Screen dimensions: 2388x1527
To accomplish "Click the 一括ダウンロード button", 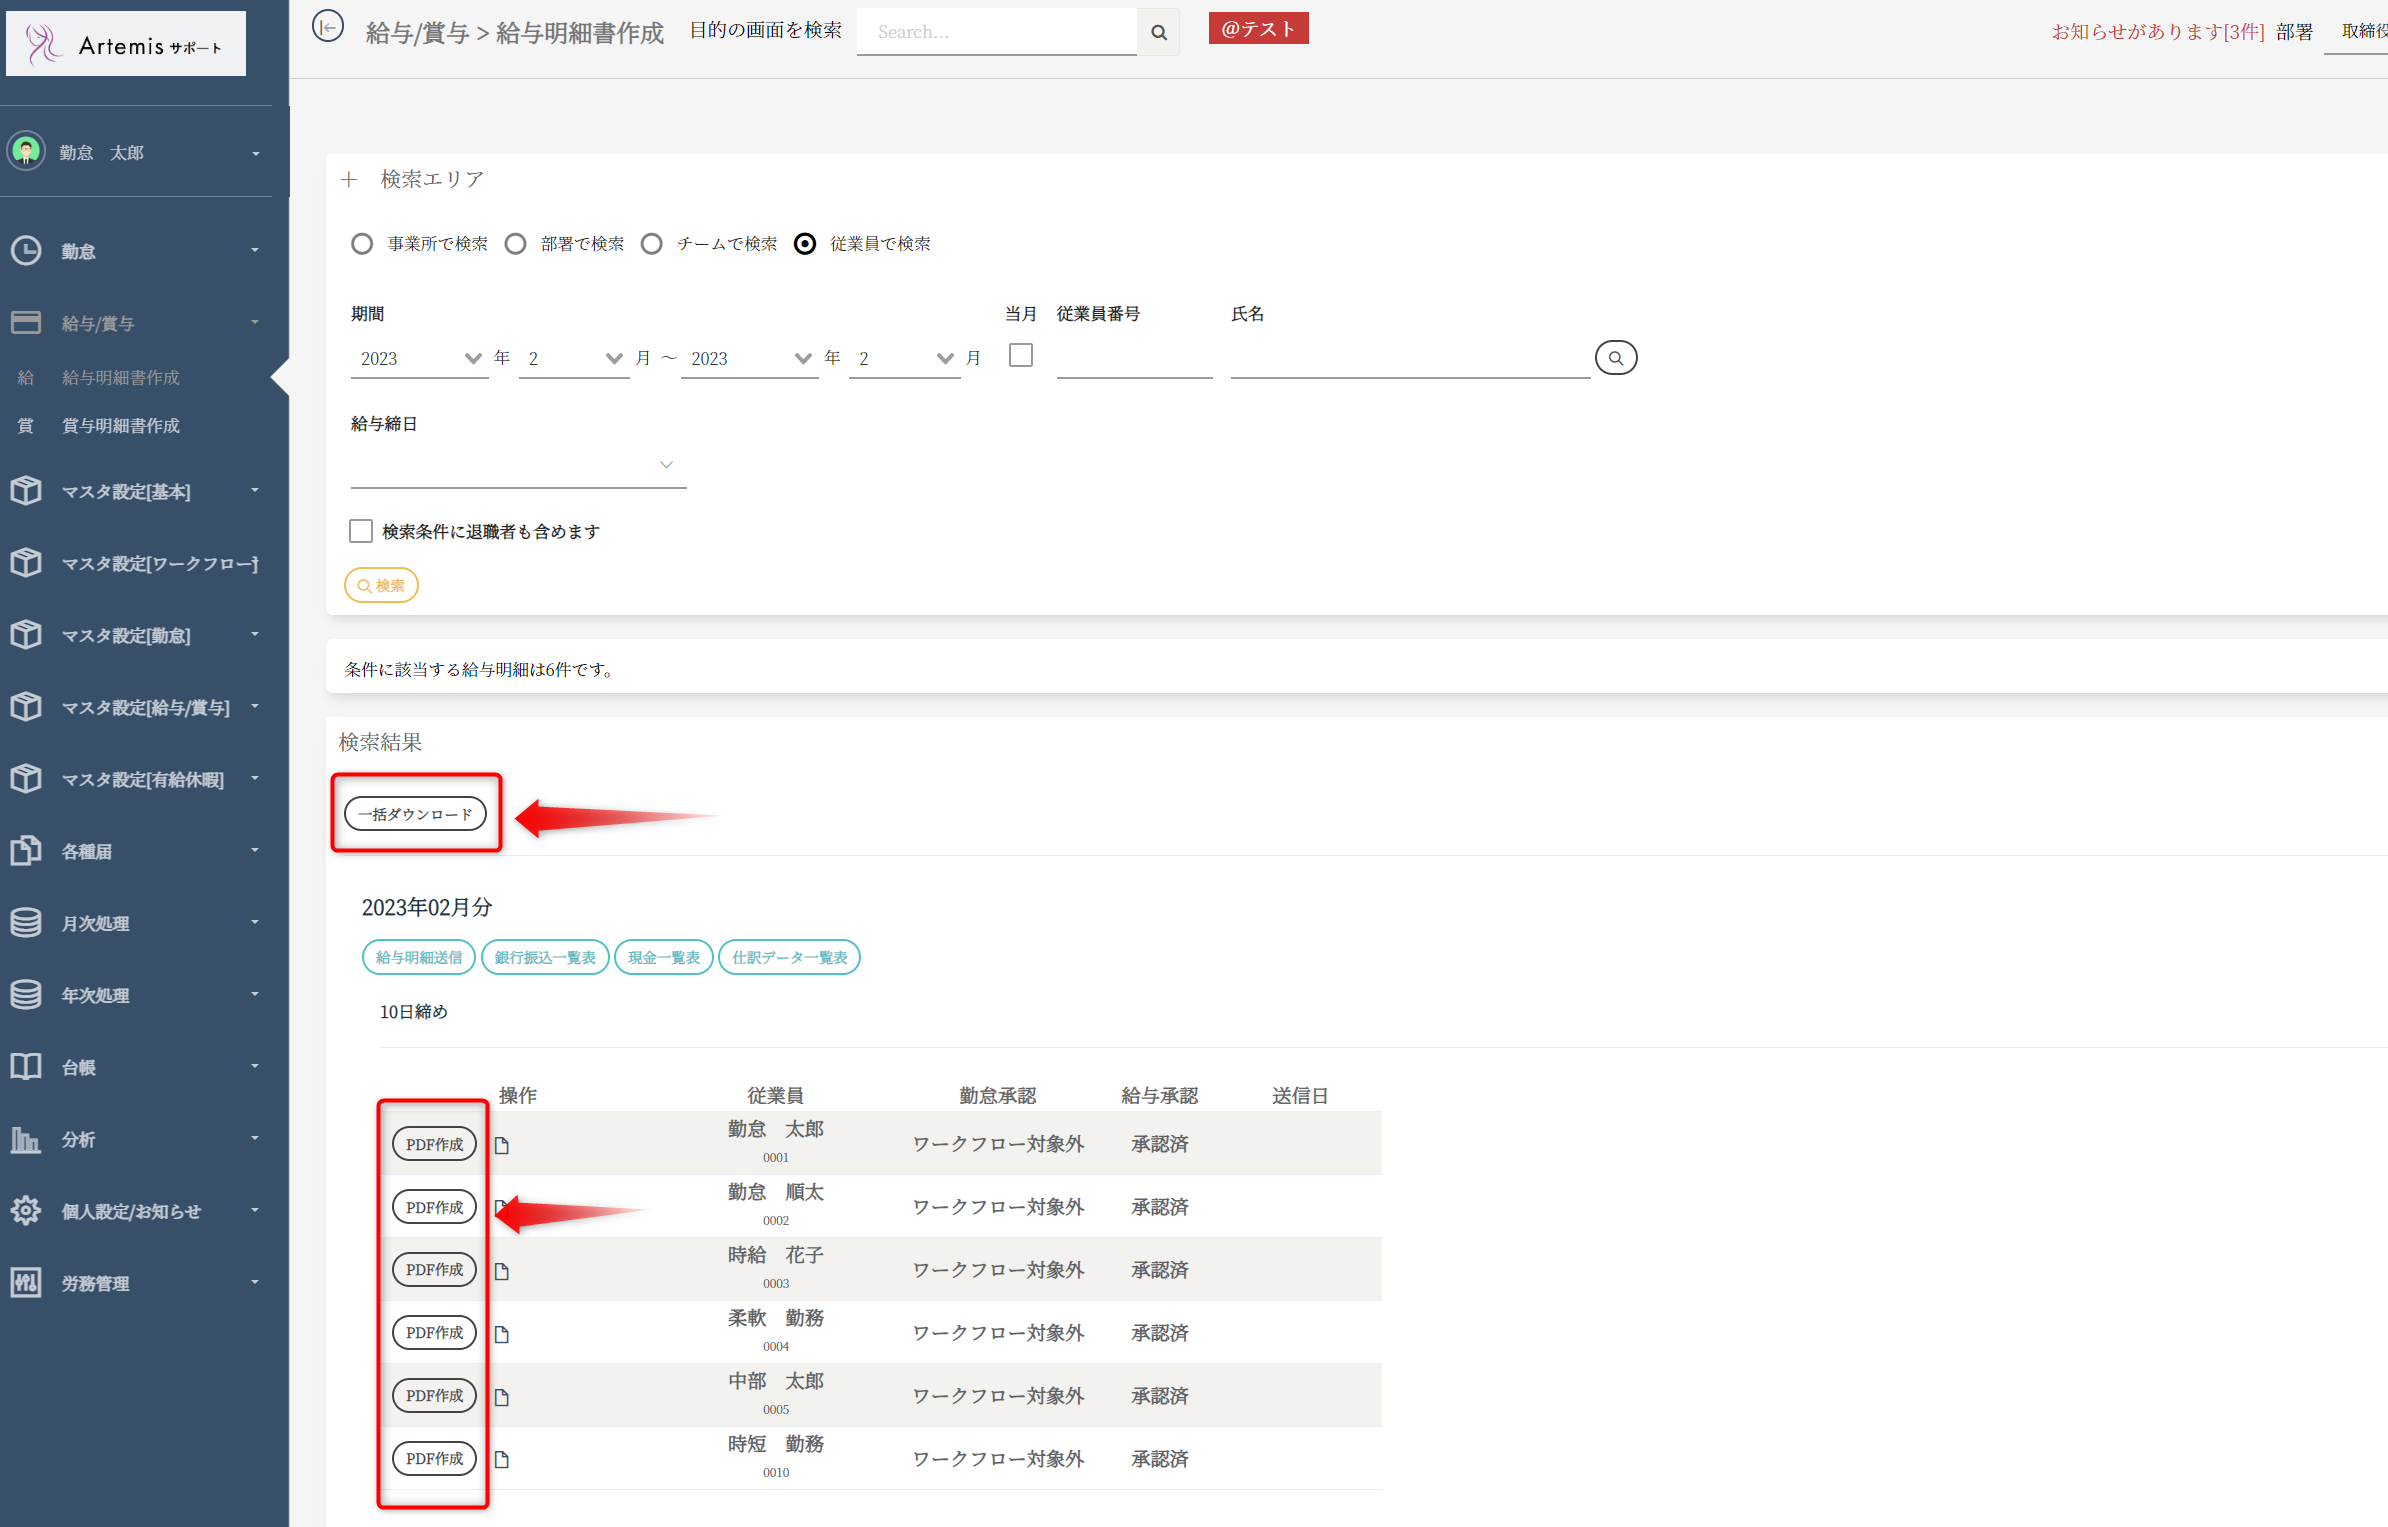I will tap(415, 814).
